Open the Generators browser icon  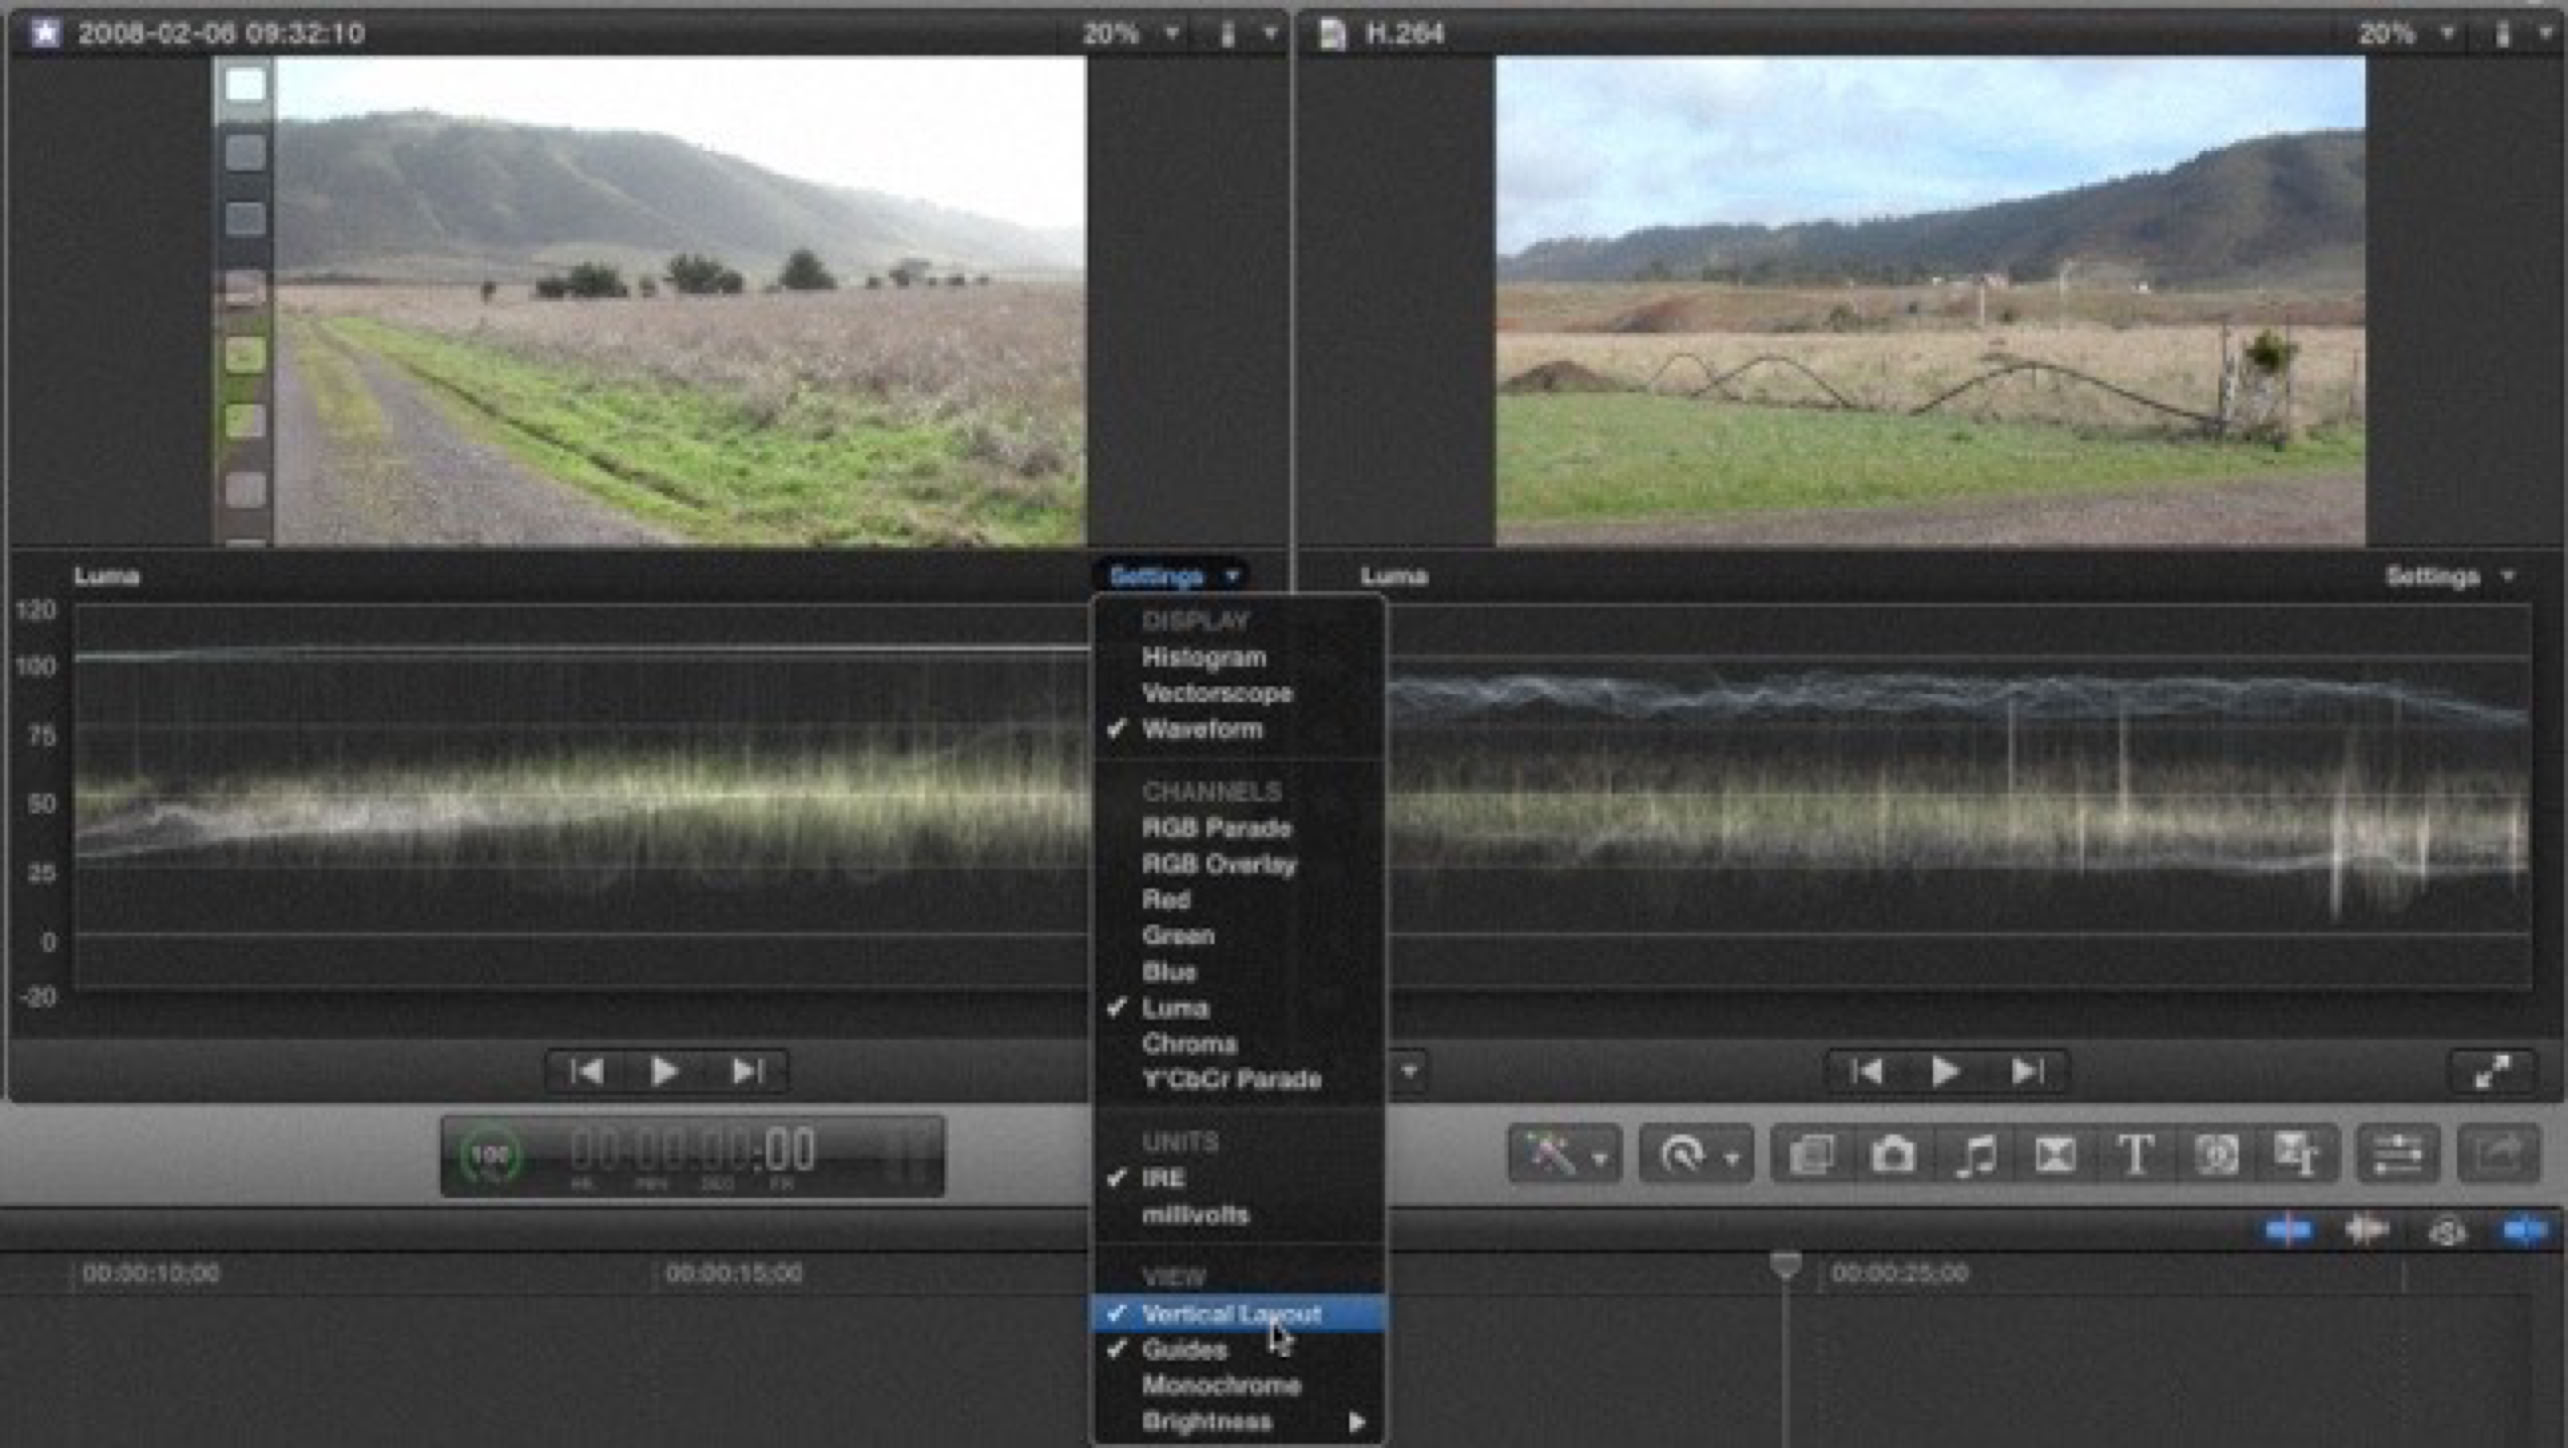(2216, 1156)
